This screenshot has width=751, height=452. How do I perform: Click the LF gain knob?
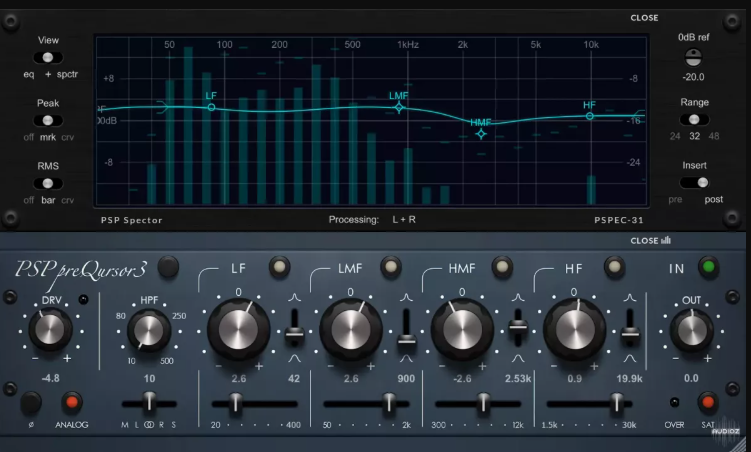tap(238, 330)
